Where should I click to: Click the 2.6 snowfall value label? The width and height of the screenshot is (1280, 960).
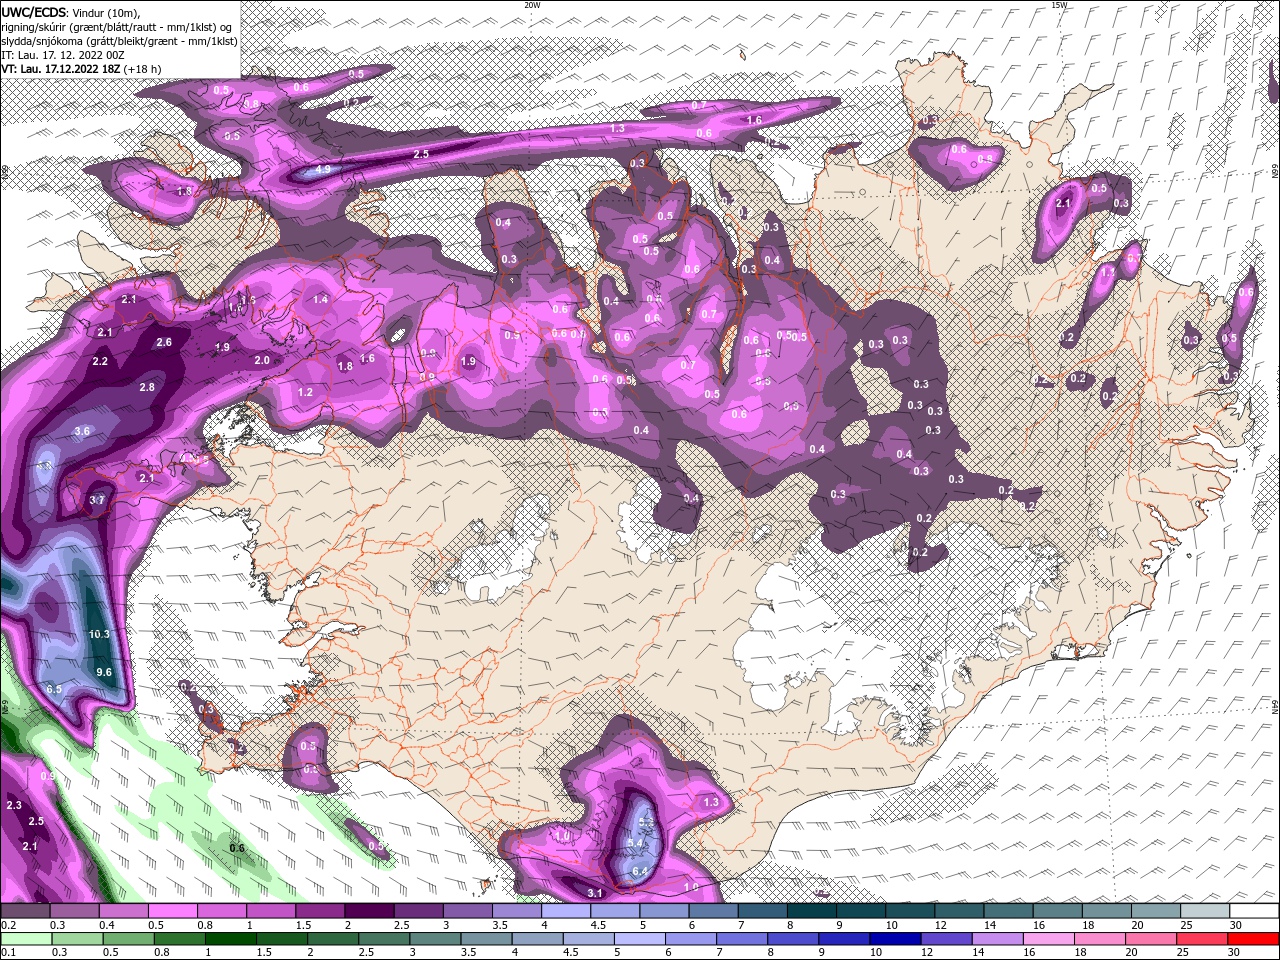click(x=164, y=342)
